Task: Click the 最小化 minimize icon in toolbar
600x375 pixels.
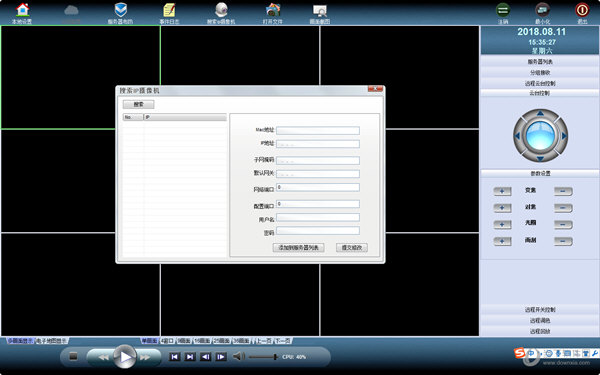Action: (x=542, y=10)
